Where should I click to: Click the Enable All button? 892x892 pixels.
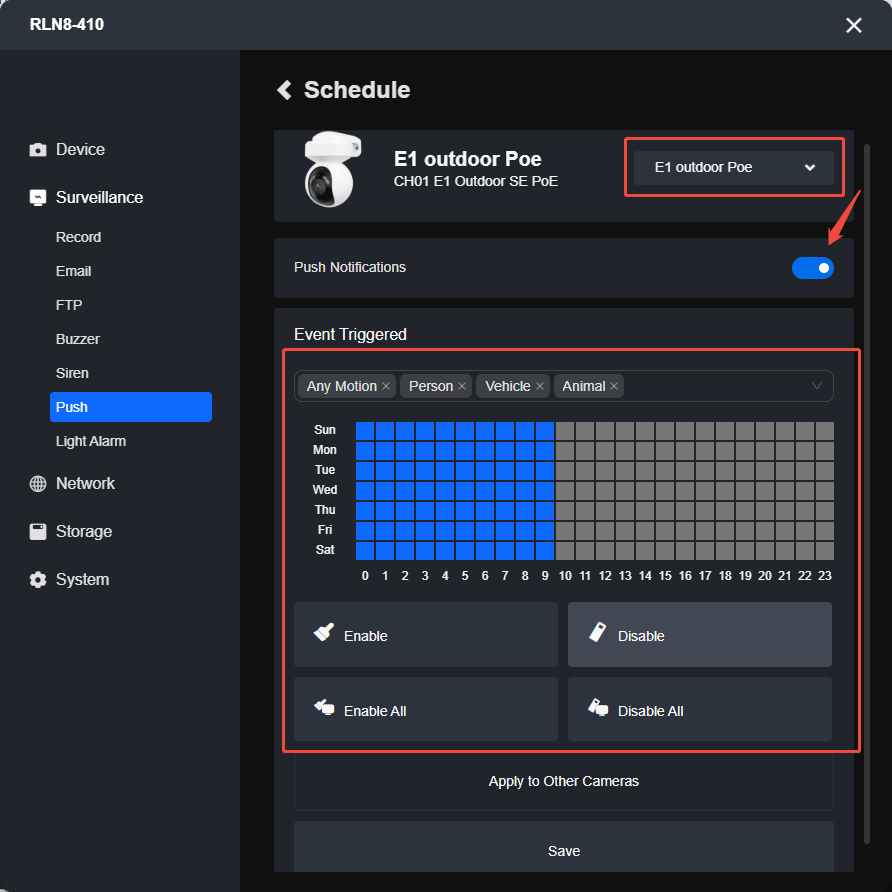point(426,709)
